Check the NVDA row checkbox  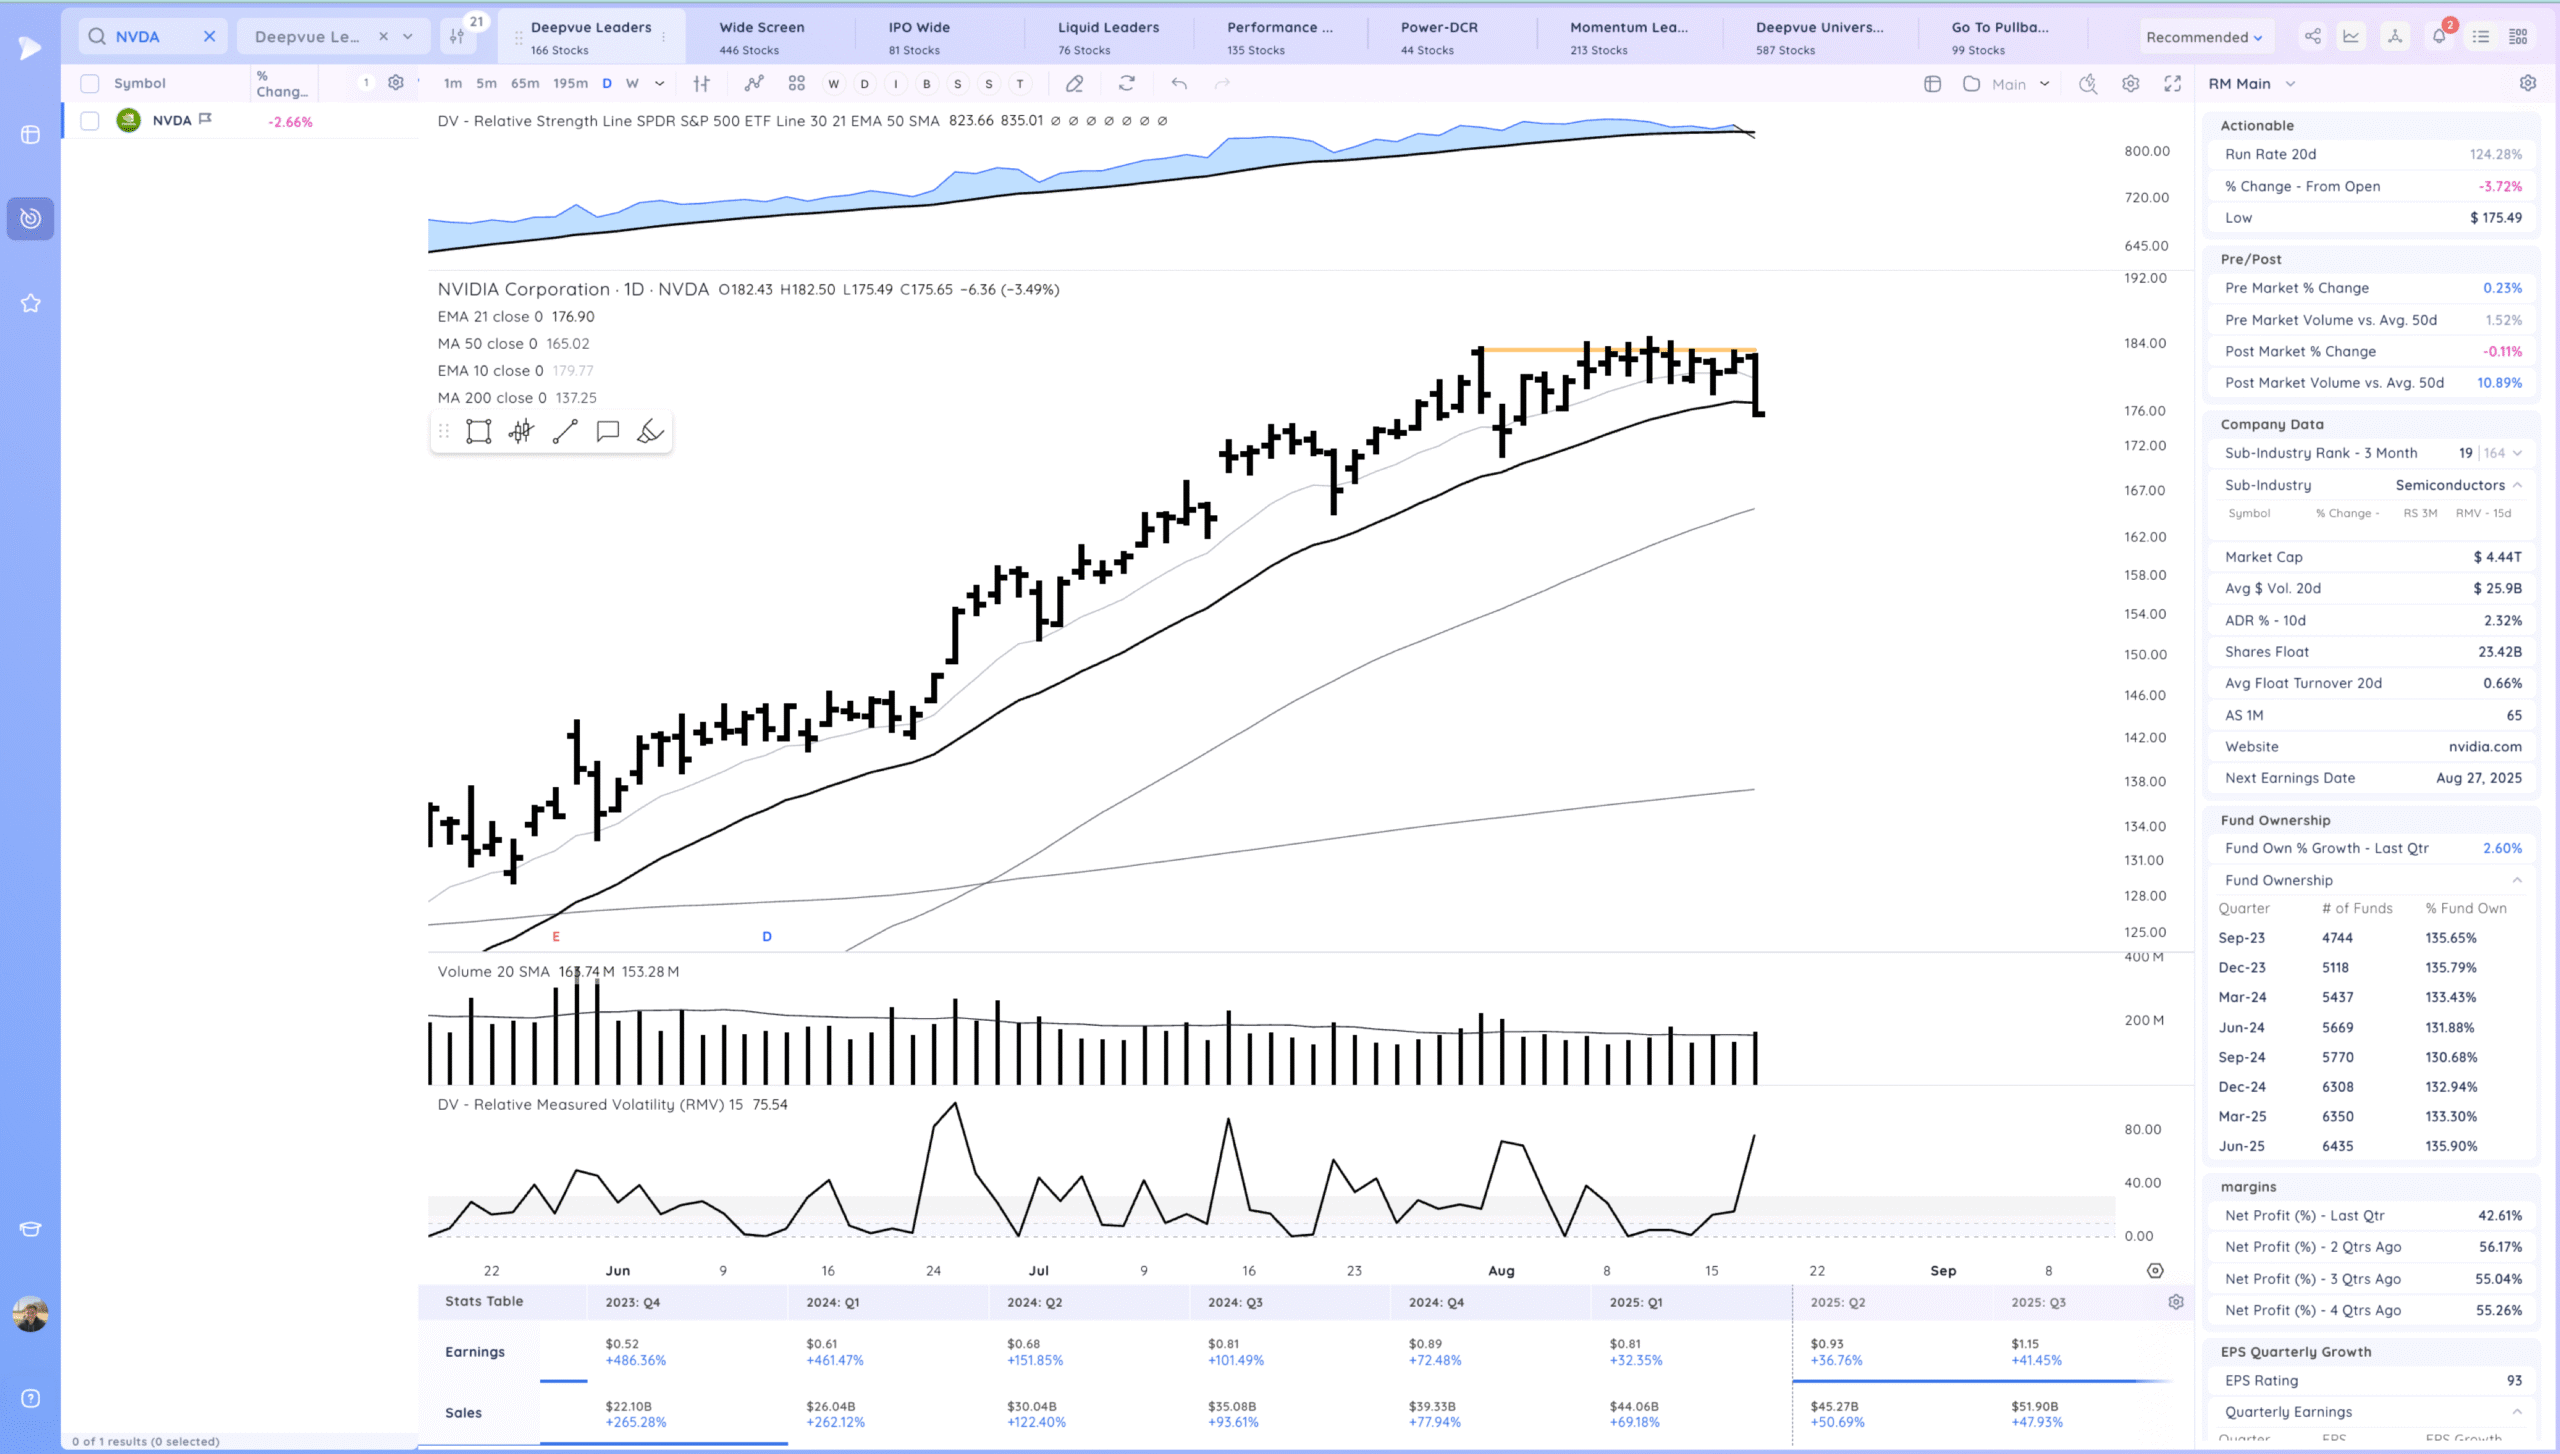point(90,121)
